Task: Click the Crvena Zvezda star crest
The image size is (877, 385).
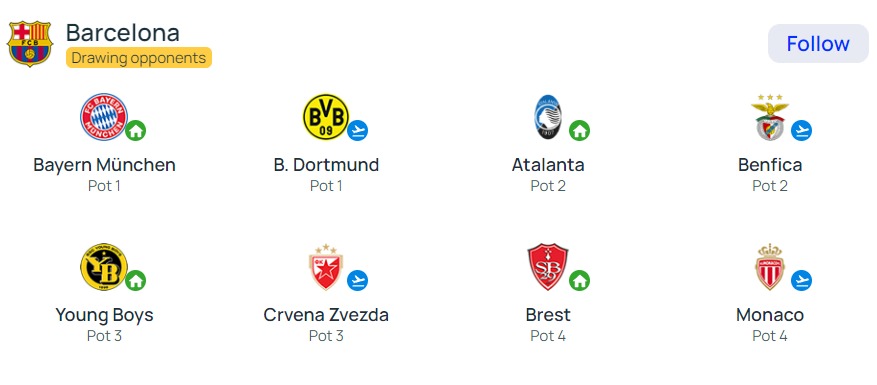Action: tap(326, 267)
